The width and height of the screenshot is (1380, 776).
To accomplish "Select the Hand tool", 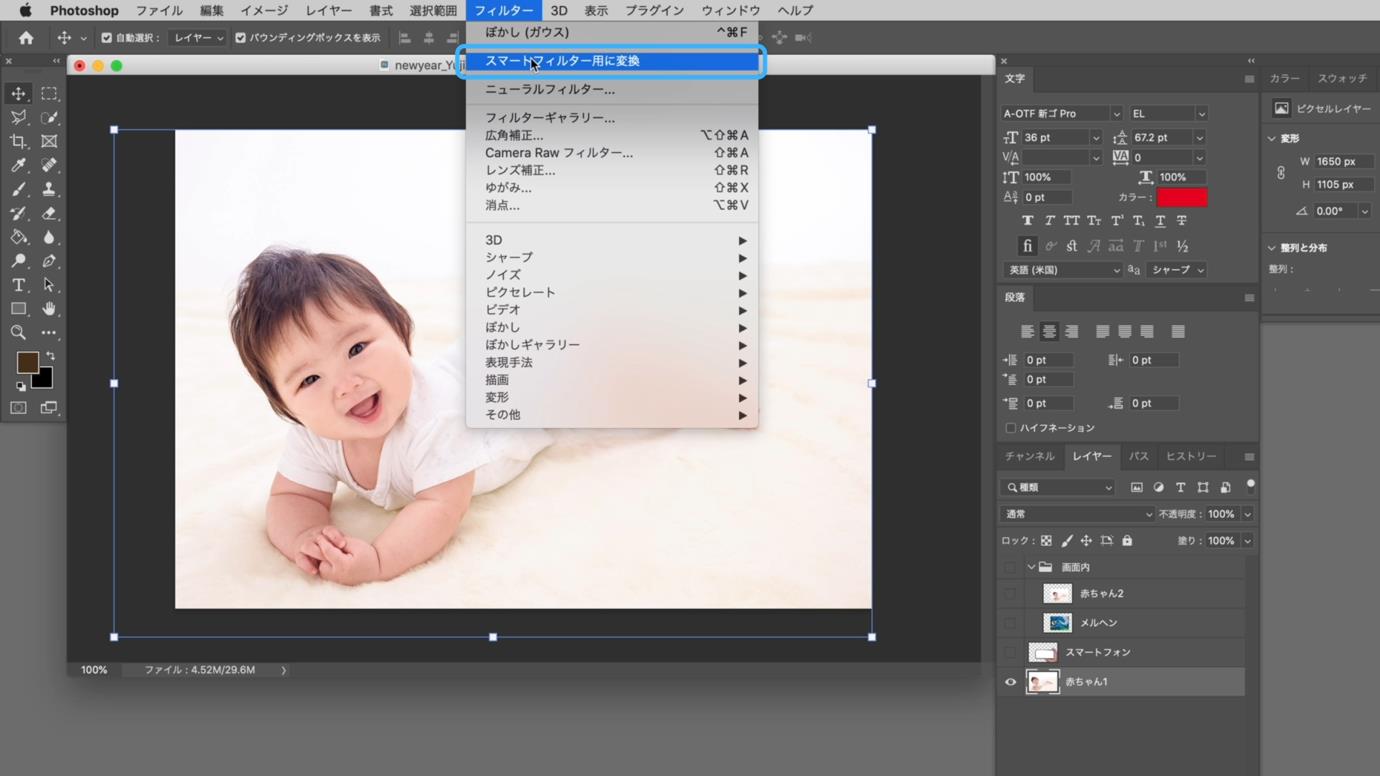I will coord(49,309).
